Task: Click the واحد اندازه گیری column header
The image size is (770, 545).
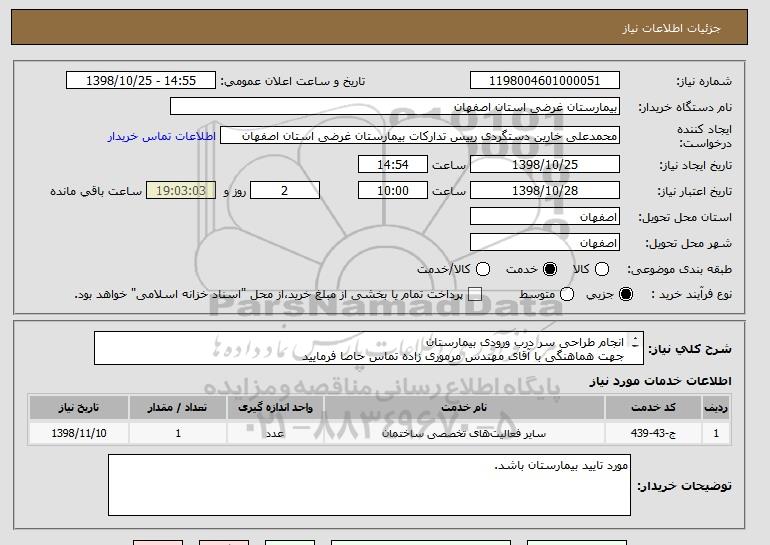Action: [x=275, y=408]
